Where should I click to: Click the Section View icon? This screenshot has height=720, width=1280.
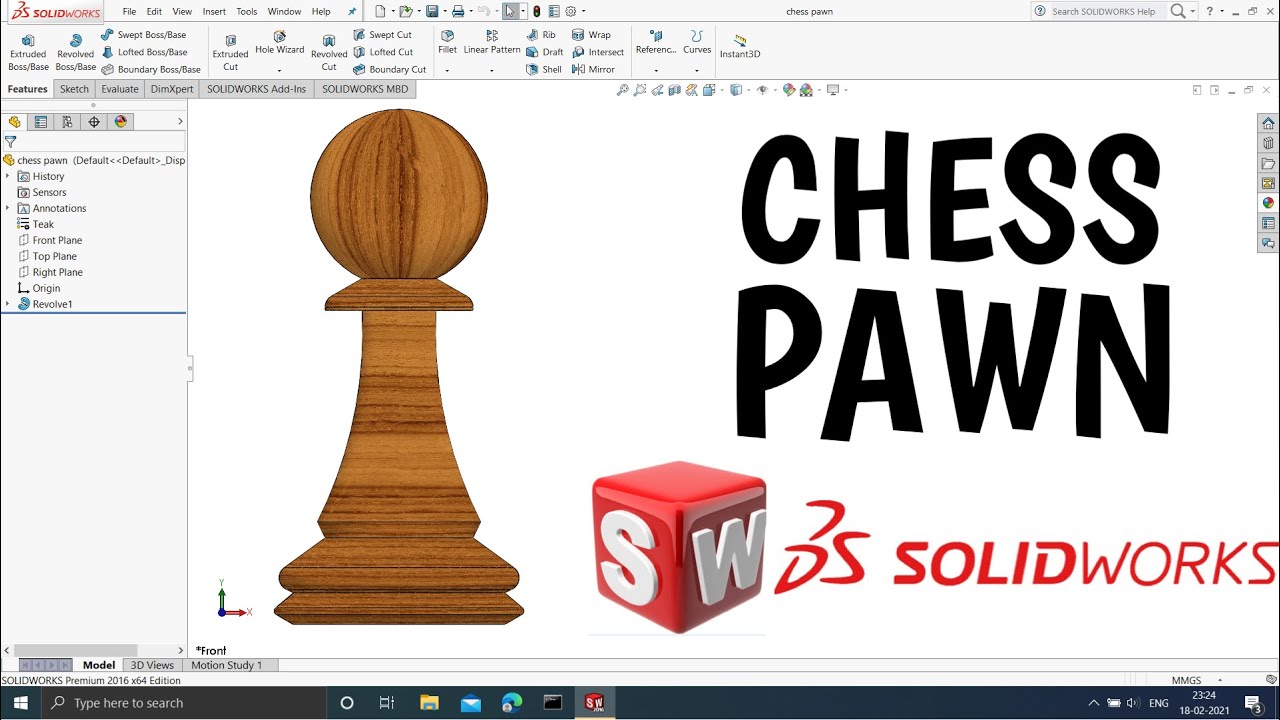coord(675,90)
